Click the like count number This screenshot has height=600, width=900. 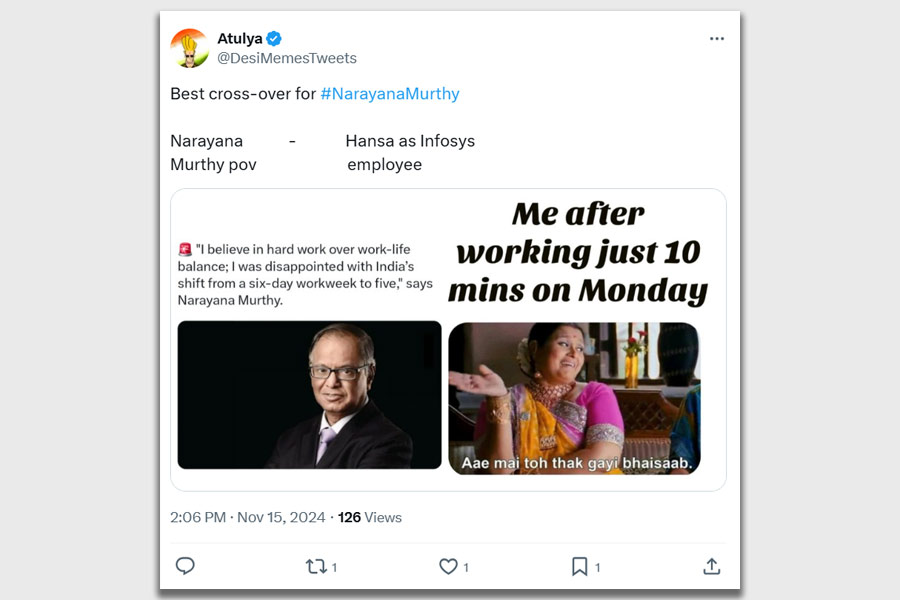pos(466,567)
